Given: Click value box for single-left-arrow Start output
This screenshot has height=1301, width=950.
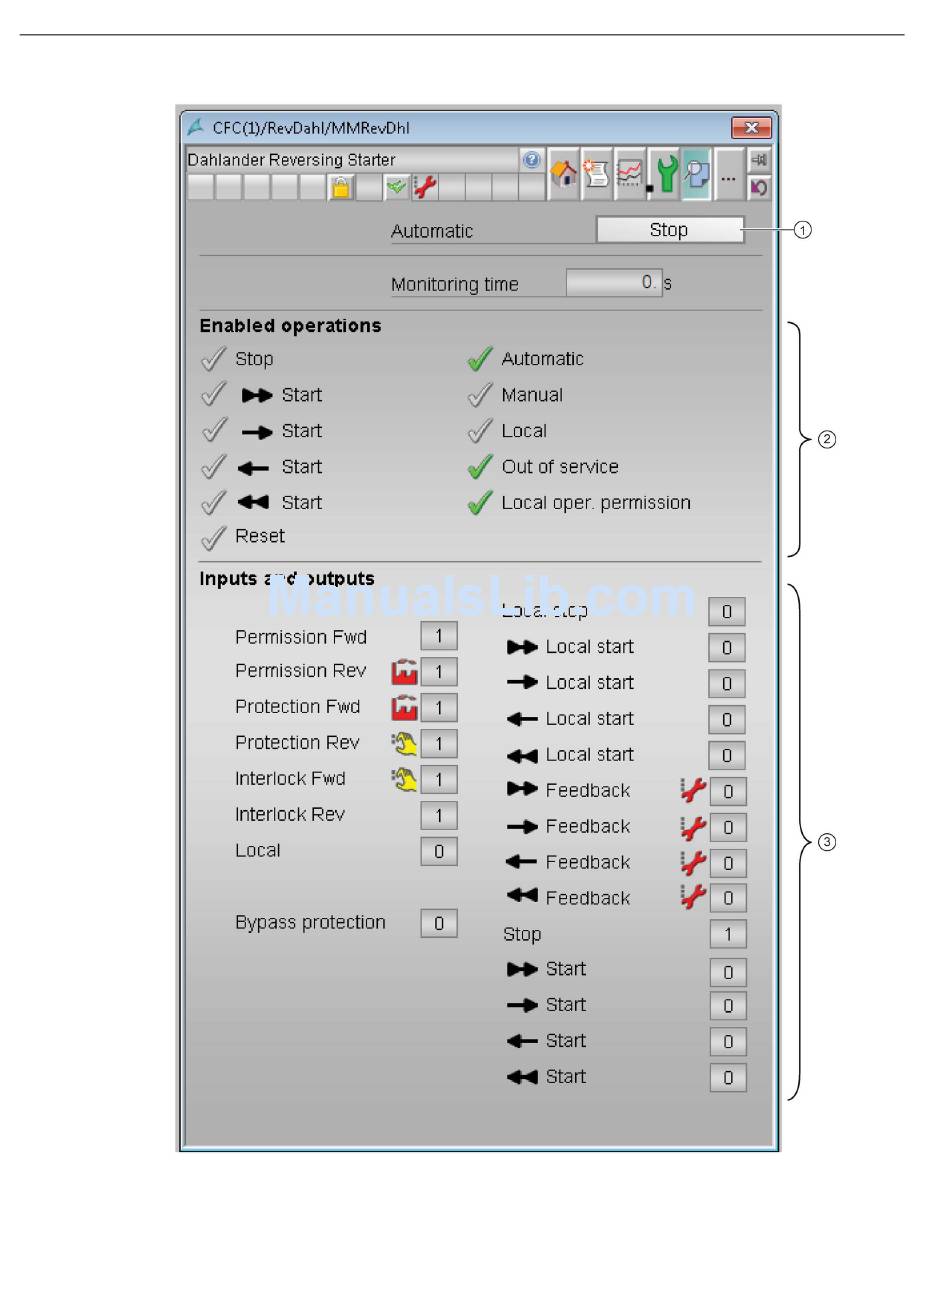Looking at the screenshot, I should (728, 1042).
